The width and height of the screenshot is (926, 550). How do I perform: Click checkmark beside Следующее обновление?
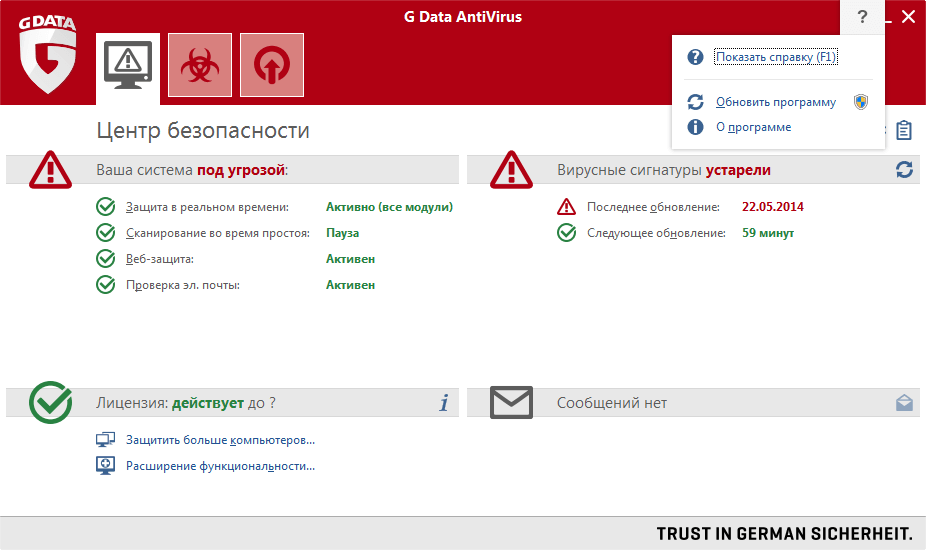(x=566, y=233)
